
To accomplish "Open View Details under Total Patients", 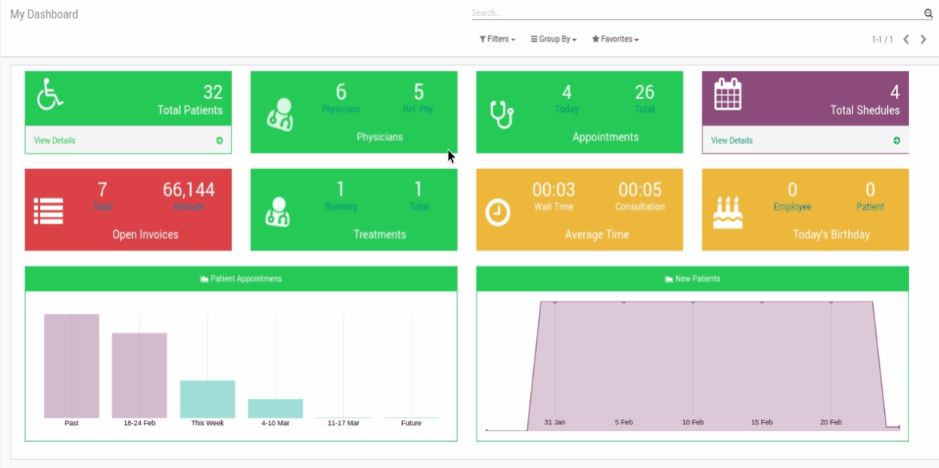I will click(x=54, y=141).
